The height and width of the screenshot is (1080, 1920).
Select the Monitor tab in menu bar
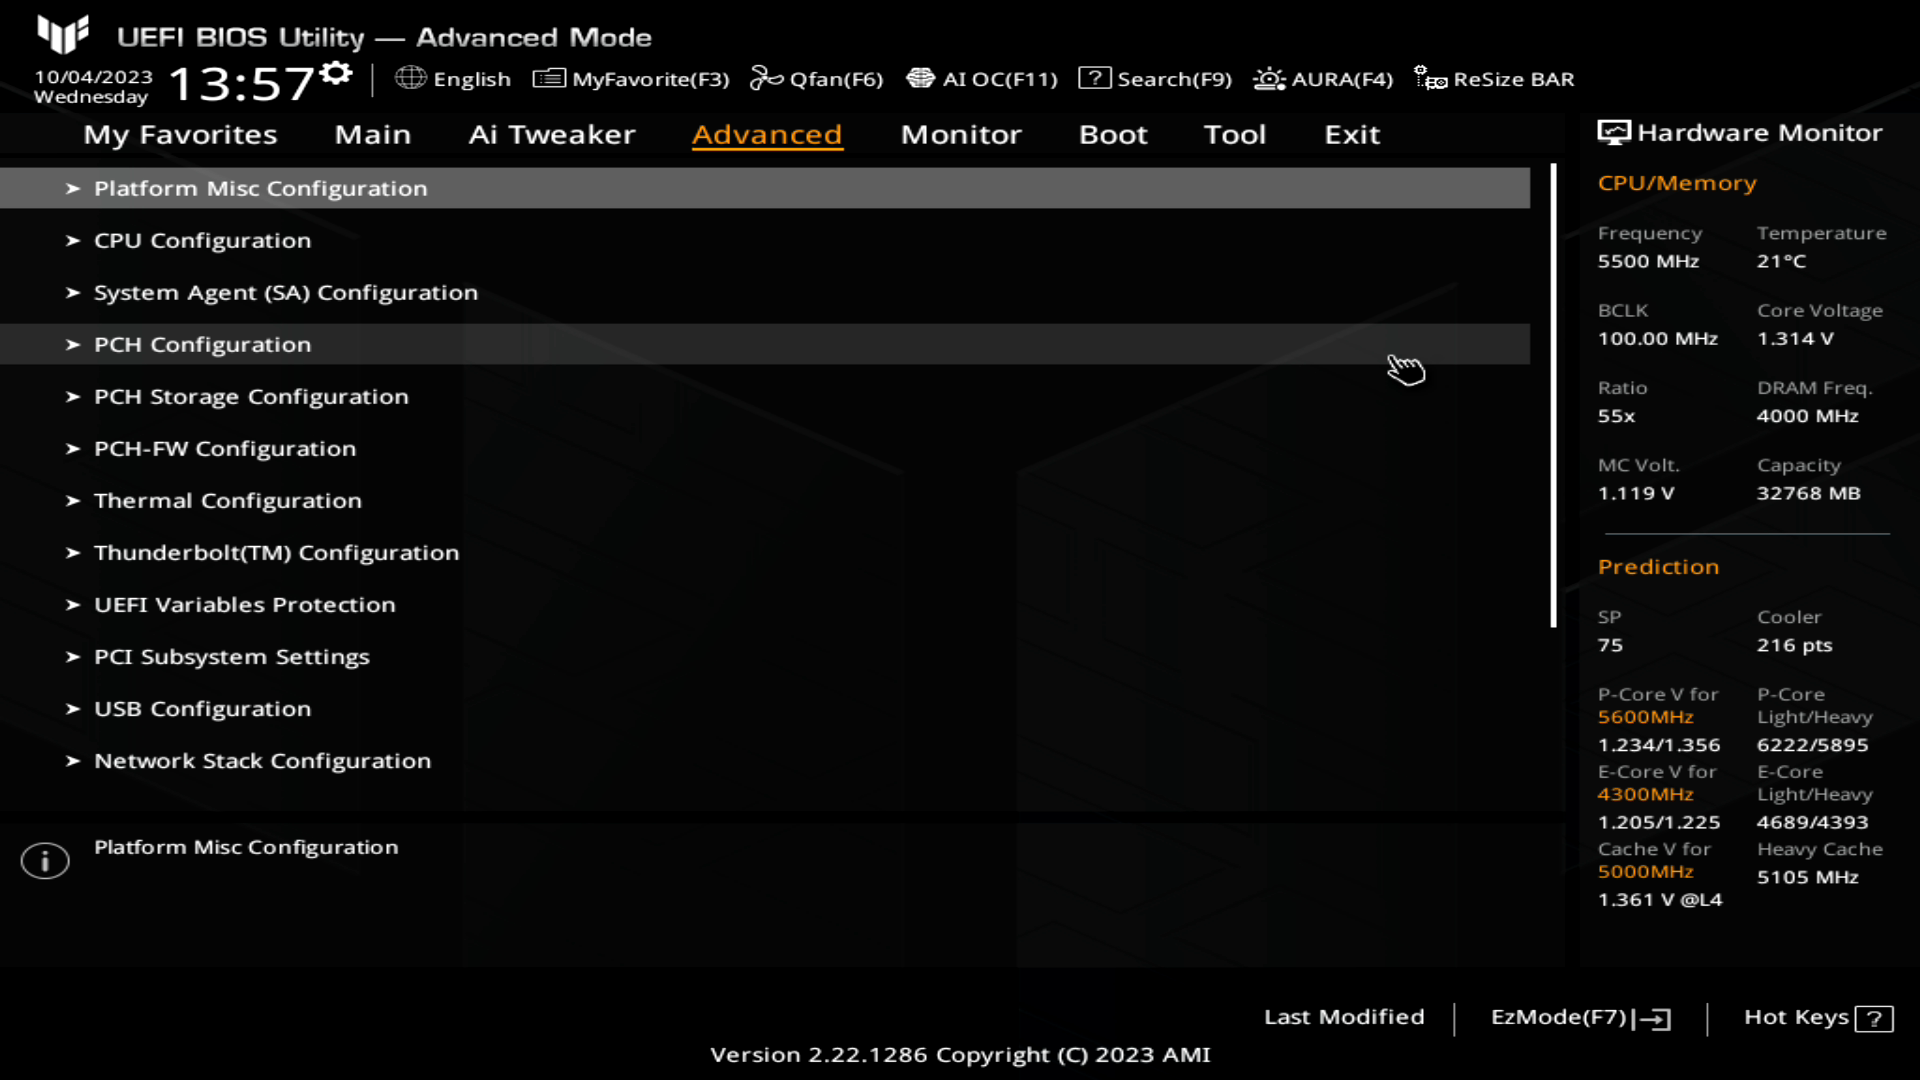961,133
